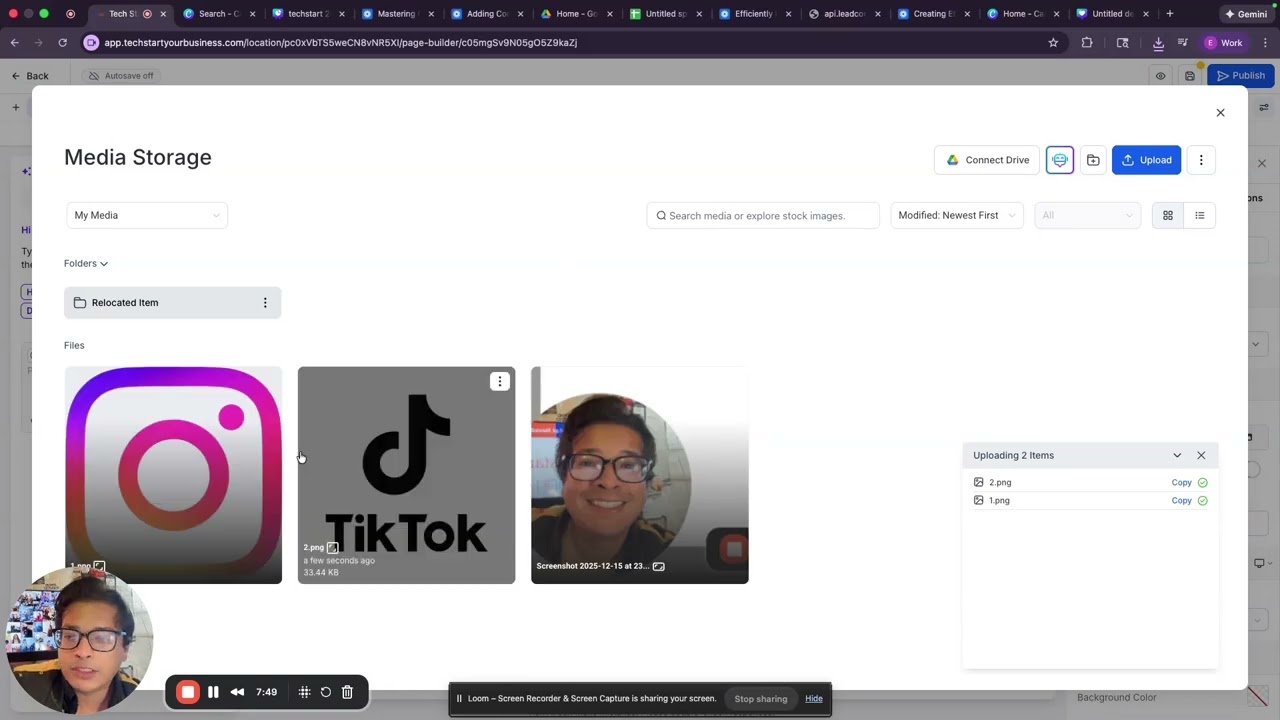Bookmark this page with the star icon
The width and height of the screenshot is (1280, 720).
click(x=1053, y=43)
